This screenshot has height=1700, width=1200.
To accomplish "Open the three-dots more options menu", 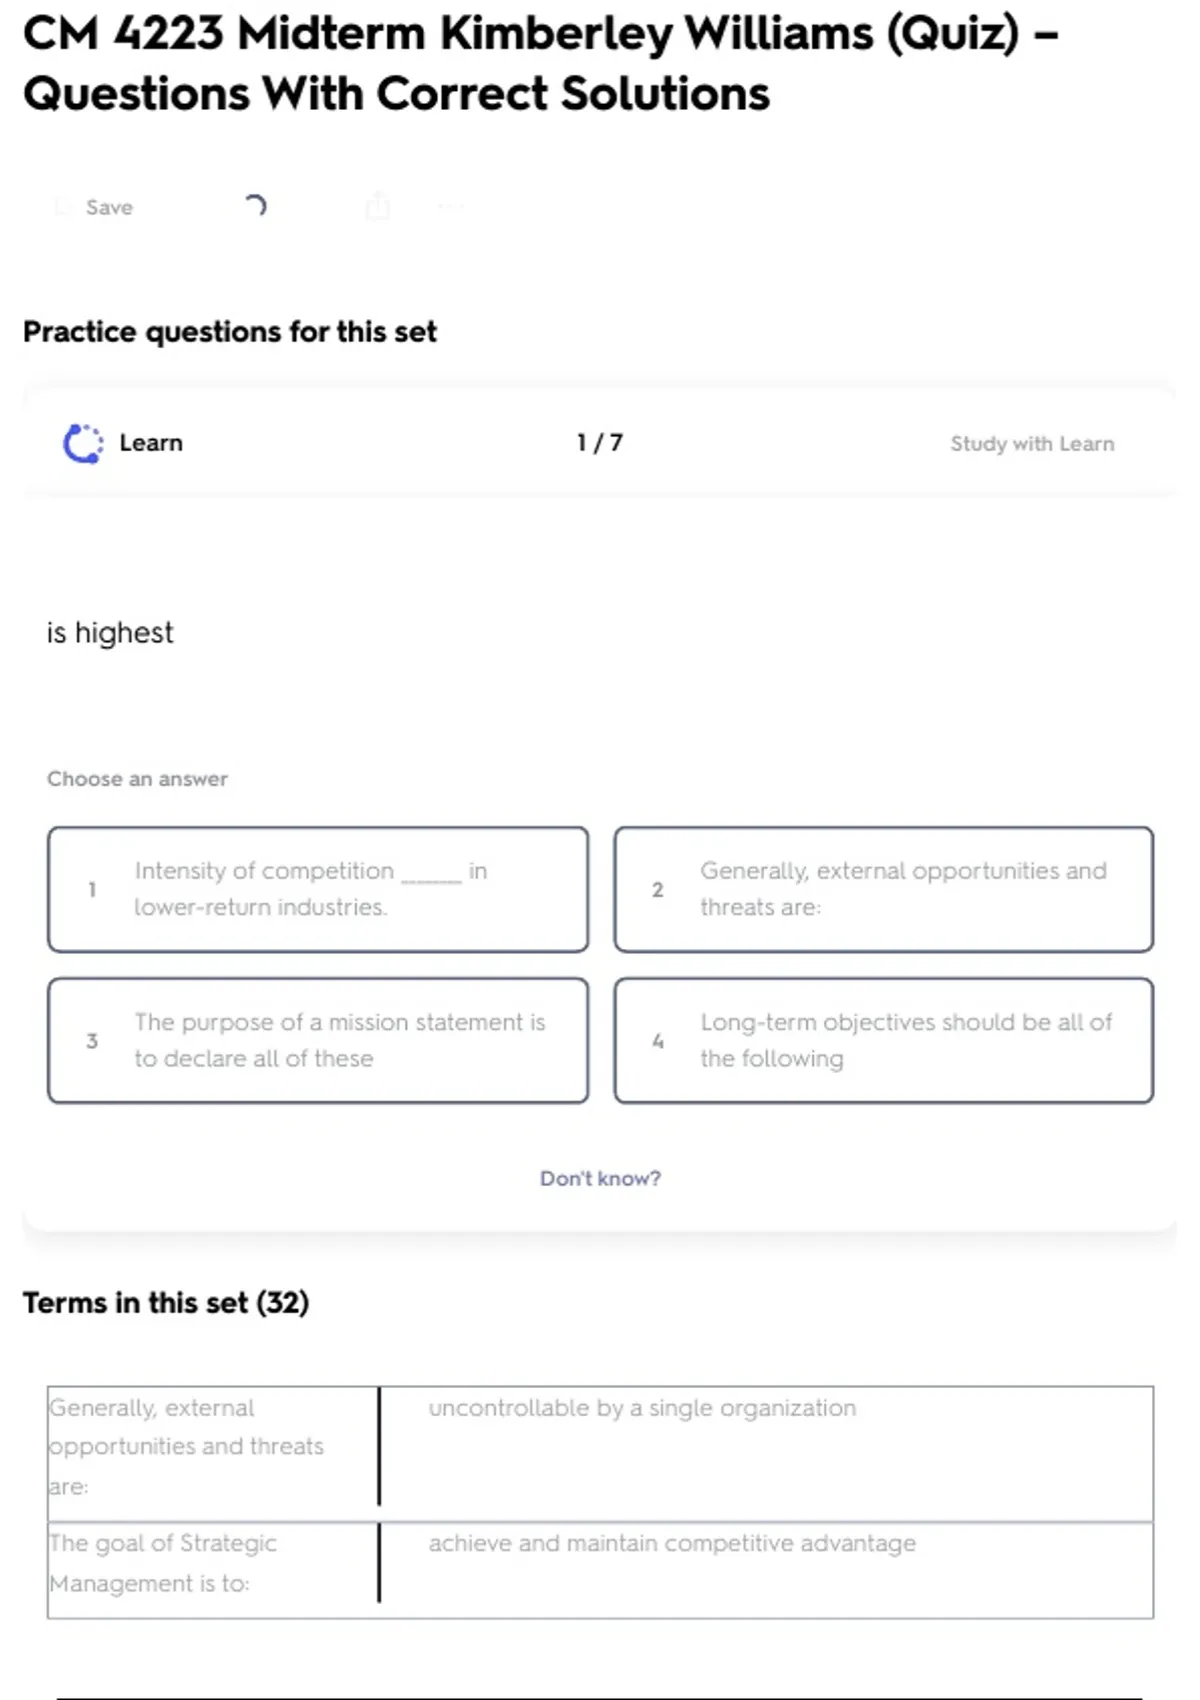I will tap(451, 207).
